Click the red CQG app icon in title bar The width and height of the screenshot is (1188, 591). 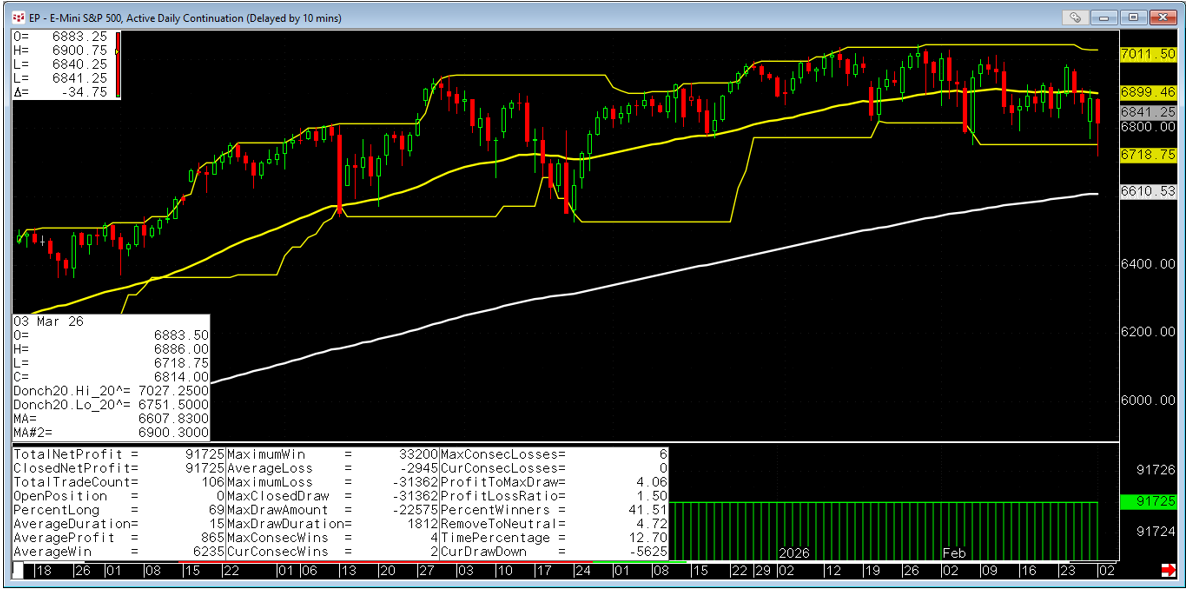(18, 17)
